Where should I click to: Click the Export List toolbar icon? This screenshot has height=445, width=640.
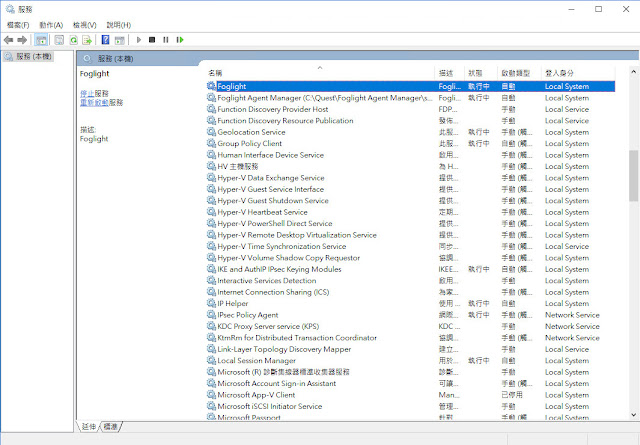pos(87,40)
